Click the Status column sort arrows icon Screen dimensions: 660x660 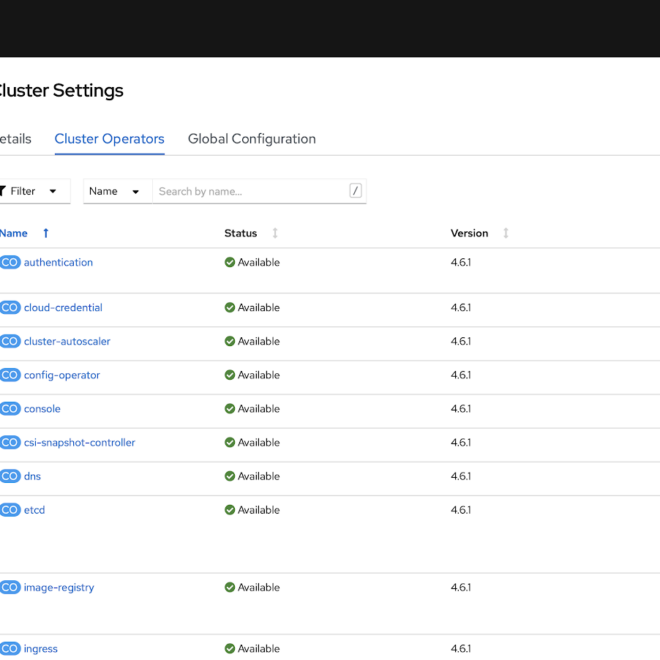(x=275, y=233)
